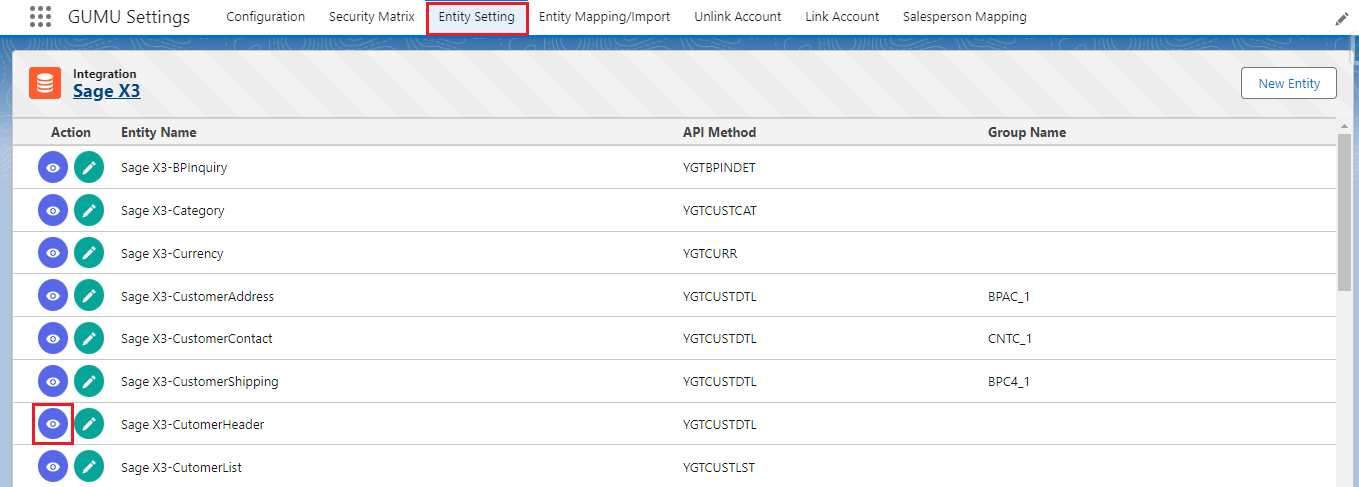Click eye icon for Sage X3-CustomerShipping
The image size is (1359, 487).
pyautogui.click(x=53, y=382)
